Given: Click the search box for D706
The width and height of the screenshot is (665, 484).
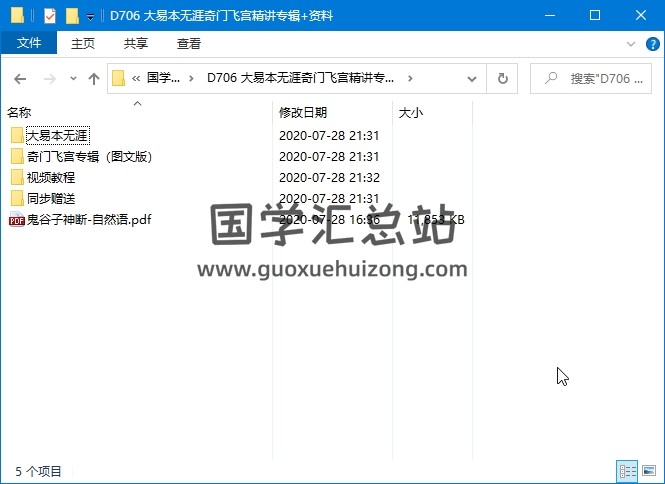Looking at the screenshot, I should (591, 78).
